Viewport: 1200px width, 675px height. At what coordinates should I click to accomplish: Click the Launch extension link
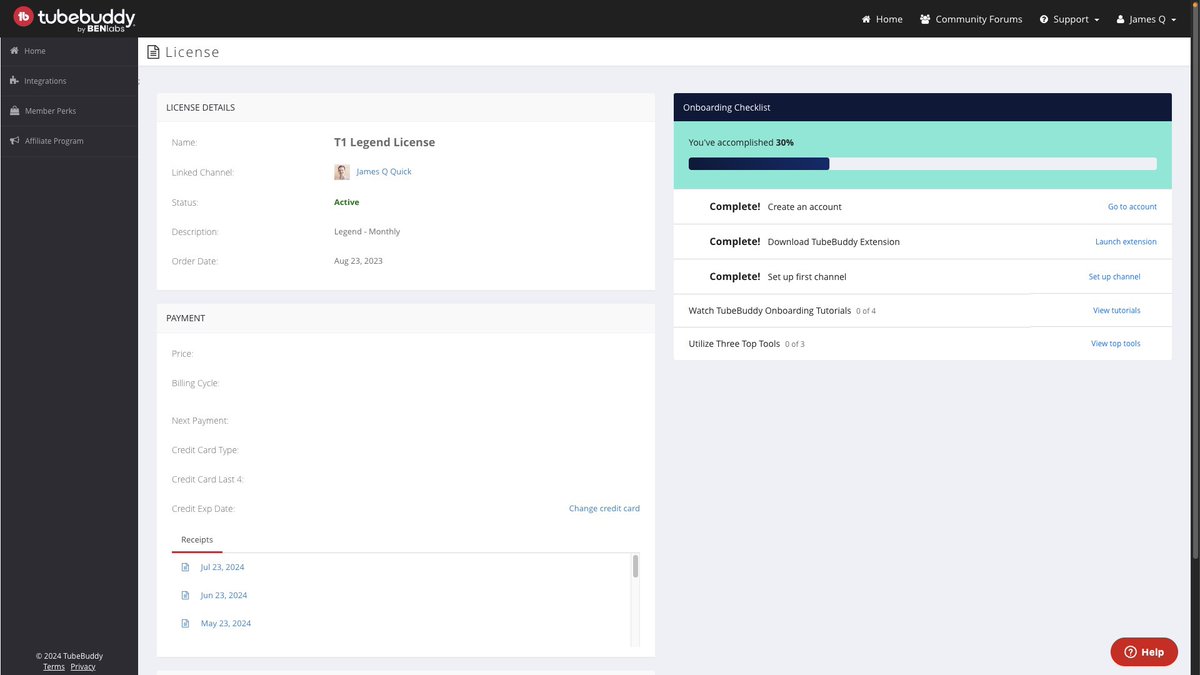(x=1126, y=242)
